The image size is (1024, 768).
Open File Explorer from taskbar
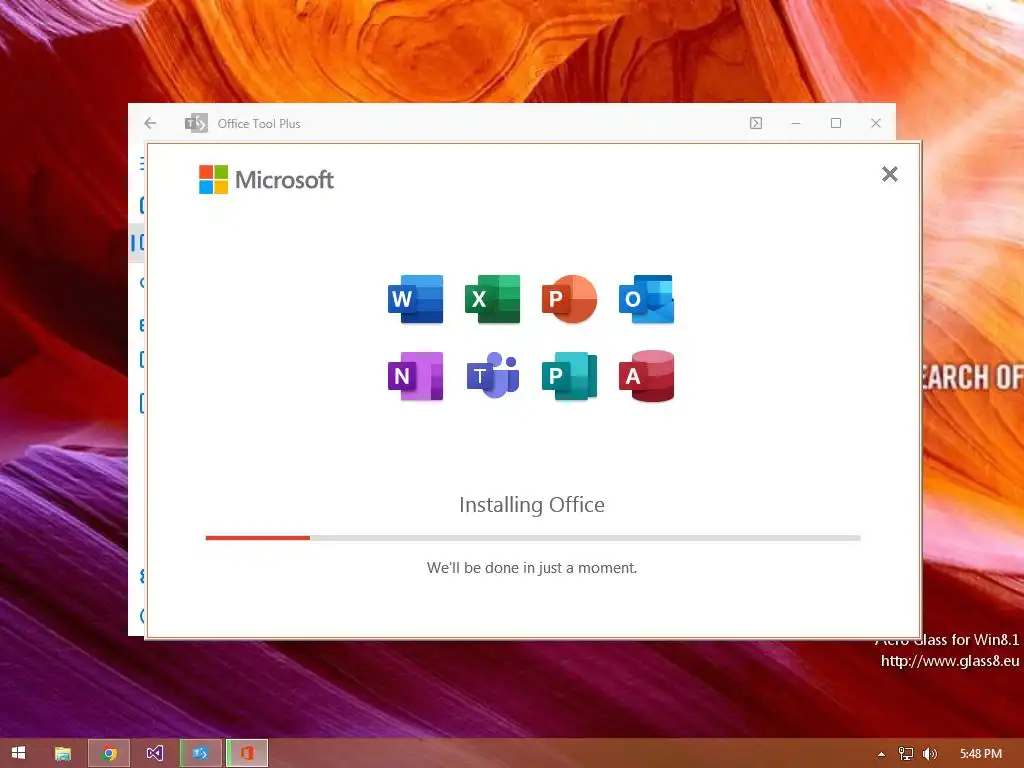point(63,753)
